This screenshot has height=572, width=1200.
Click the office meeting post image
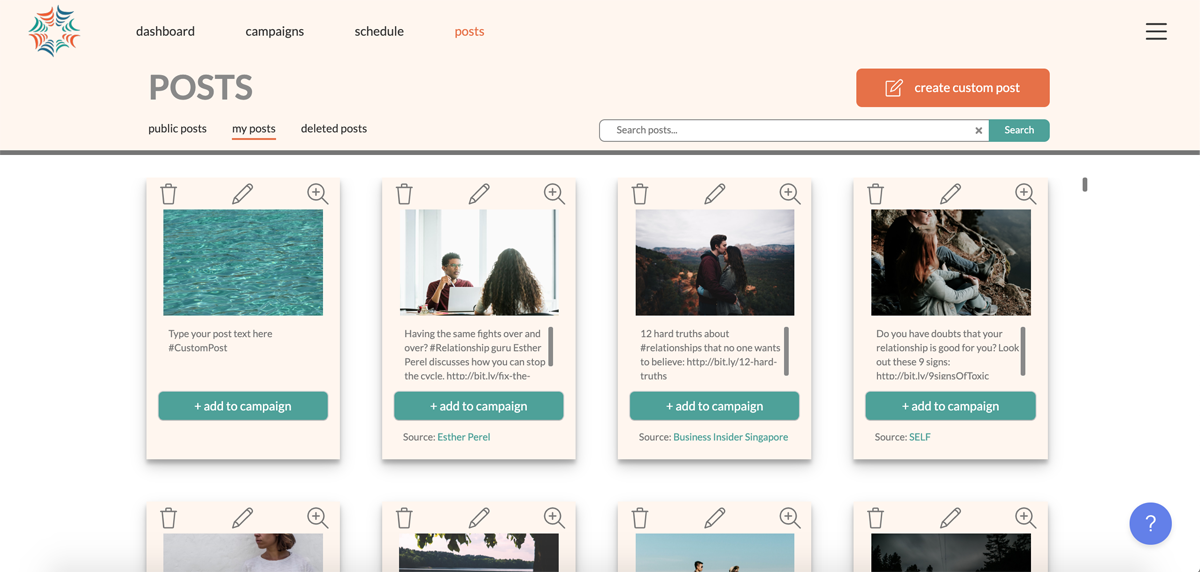click(x=479, y=263)
